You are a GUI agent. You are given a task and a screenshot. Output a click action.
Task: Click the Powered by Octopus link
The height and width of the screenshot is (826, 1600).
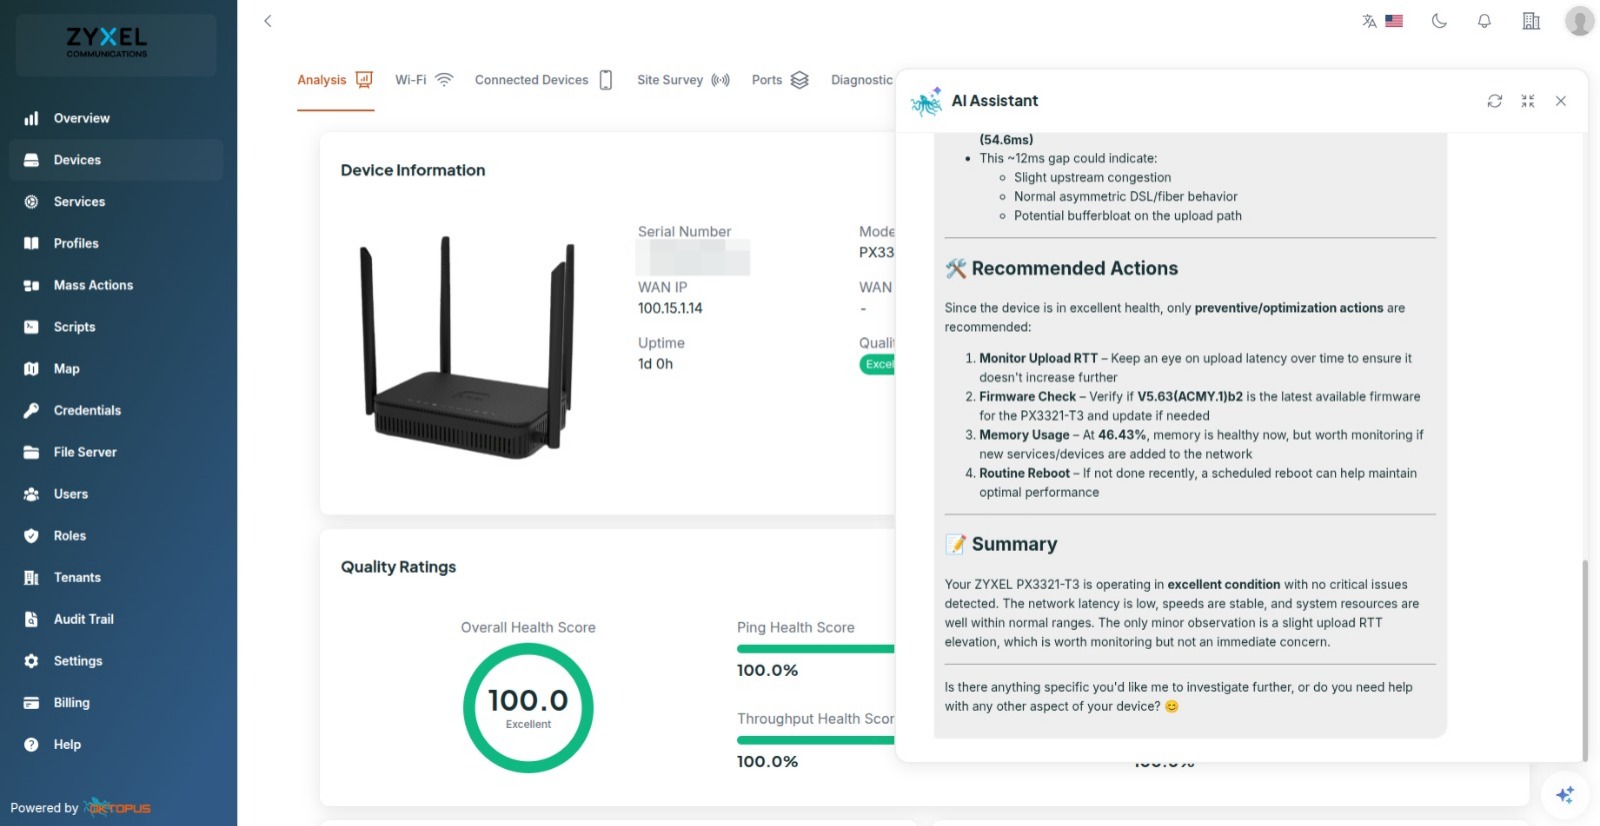(80, 808)
